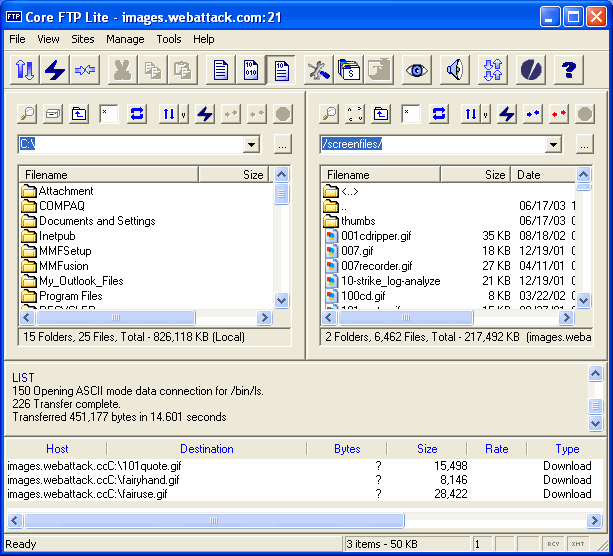The image size is (613, 556).
Task: Click the dark circle stats icon
Action: (531, 70)
